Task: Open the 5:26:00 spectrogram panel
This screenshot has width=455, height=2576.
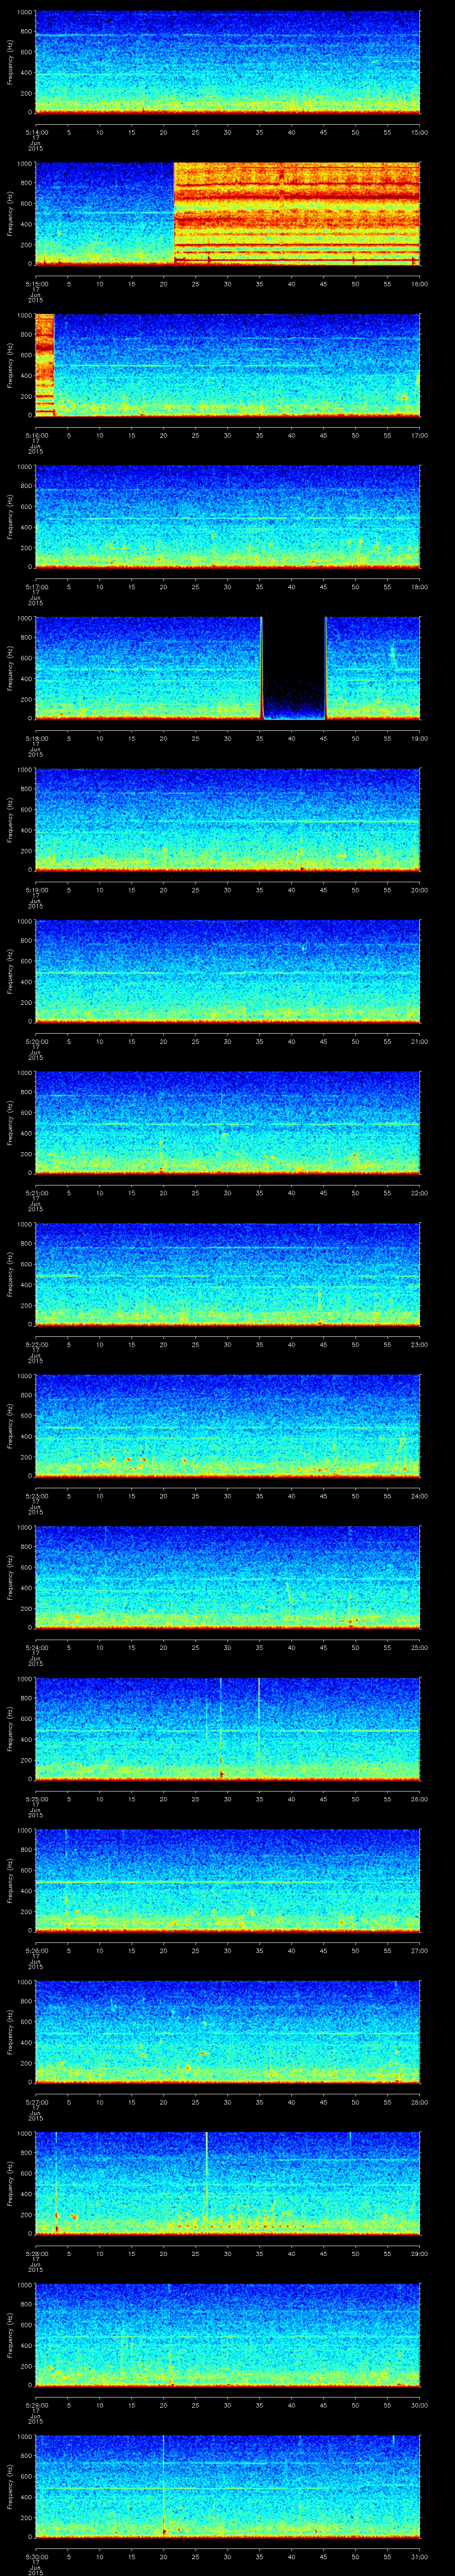Action: pyautogui.click(x=227, y=1880)
